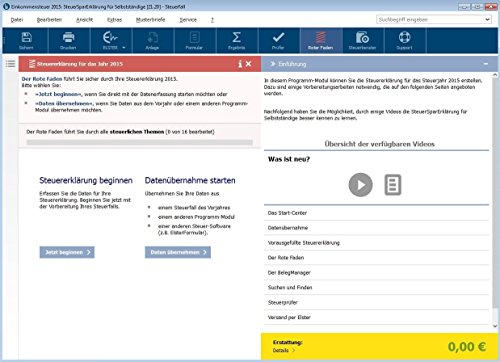Select Der BelegManager video entry
The image size is (500, 362).
tap(376, 273)
